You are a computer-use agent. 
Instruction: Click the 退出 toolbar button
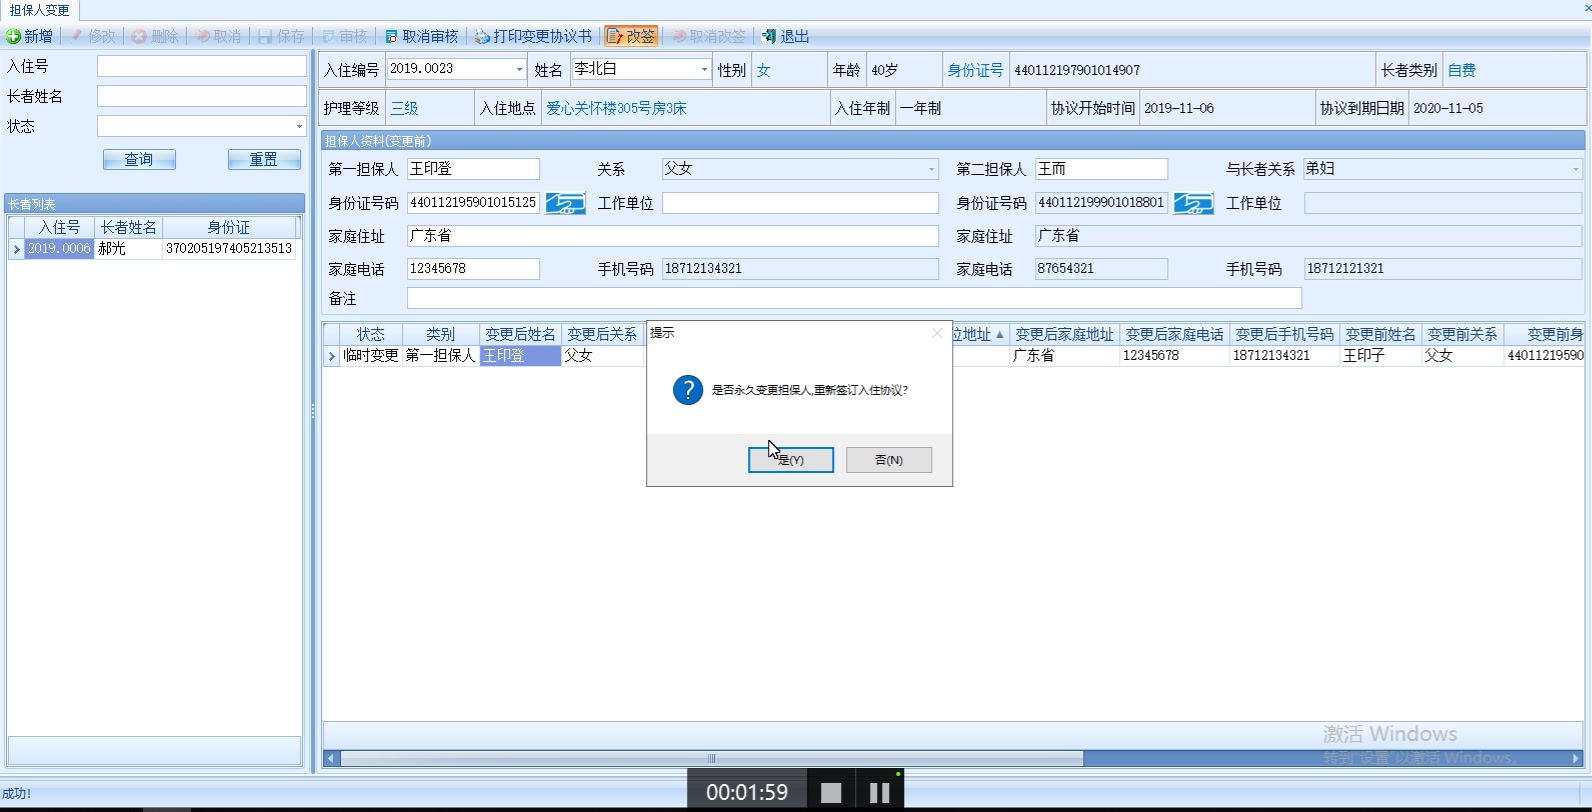coord(785,36)
